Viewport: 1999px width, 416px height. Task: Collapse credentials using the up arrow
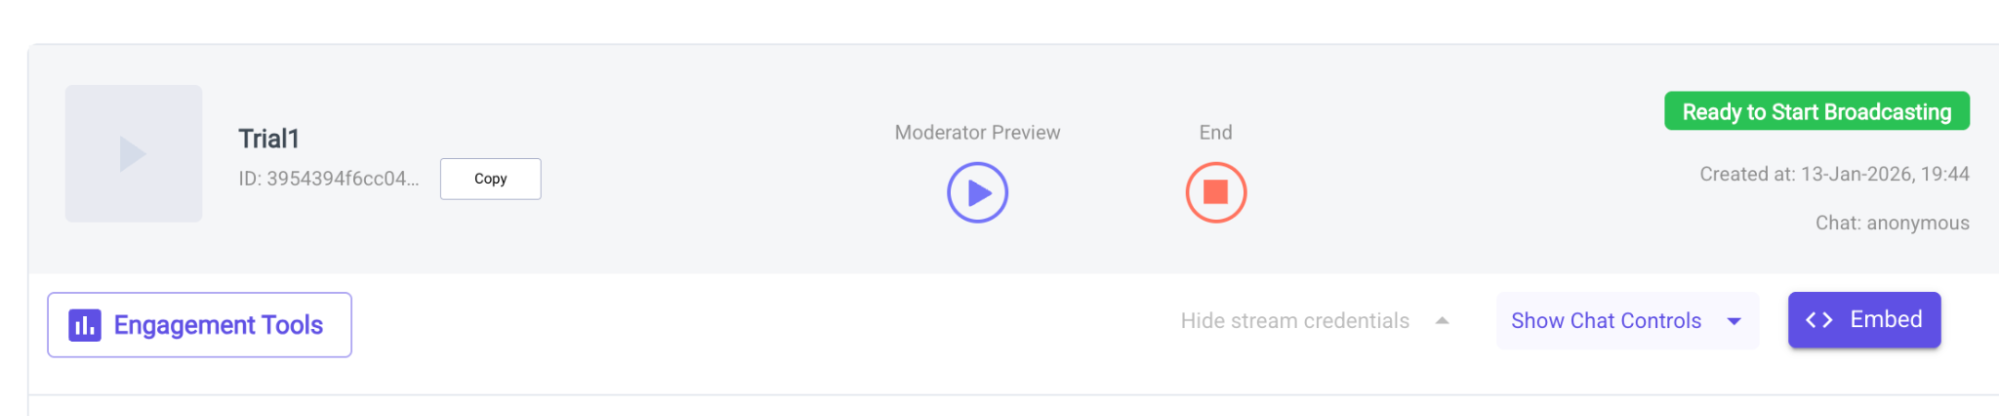pyautogui.click(x=1442, y=321)
